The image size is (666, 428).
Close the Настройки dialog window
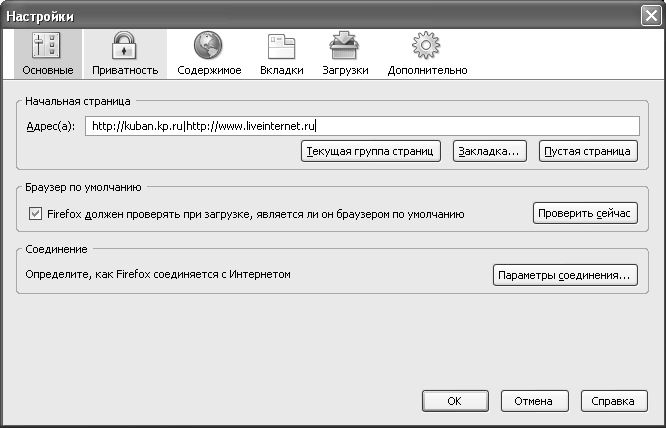point(651,16)
